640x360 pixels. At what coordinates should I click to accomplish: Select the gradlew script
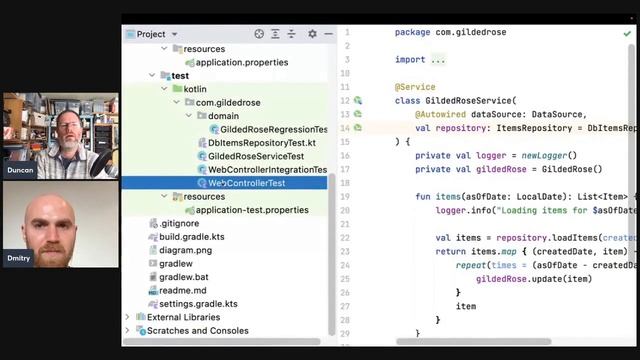(176, 264)
